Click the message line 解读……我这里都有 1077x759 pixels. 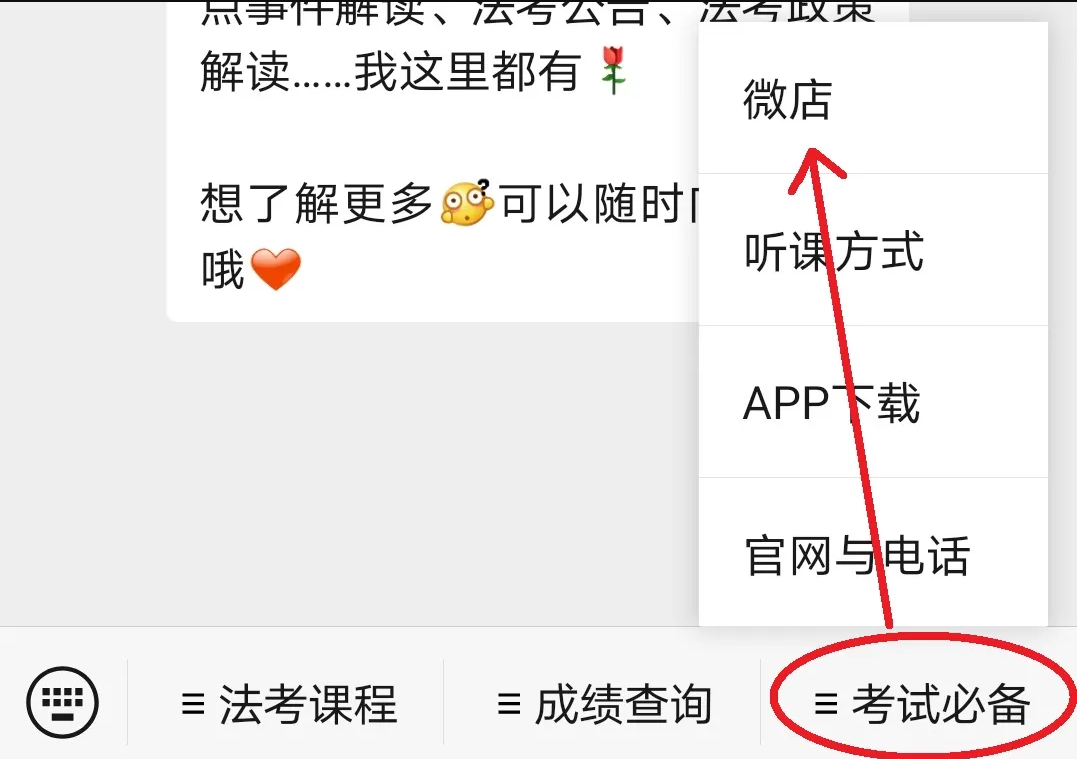pyautogui.click(x=389, y=71)
